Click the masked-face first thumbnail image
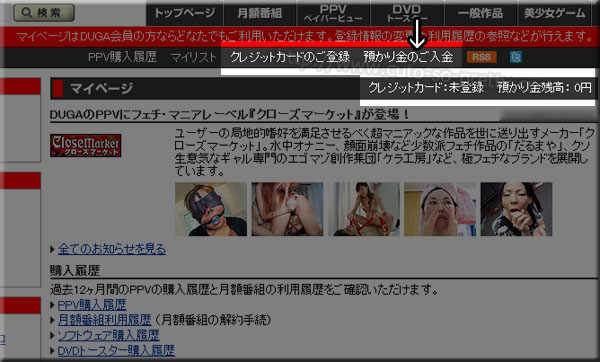This screenshot has height=362, width=600. 211,209
